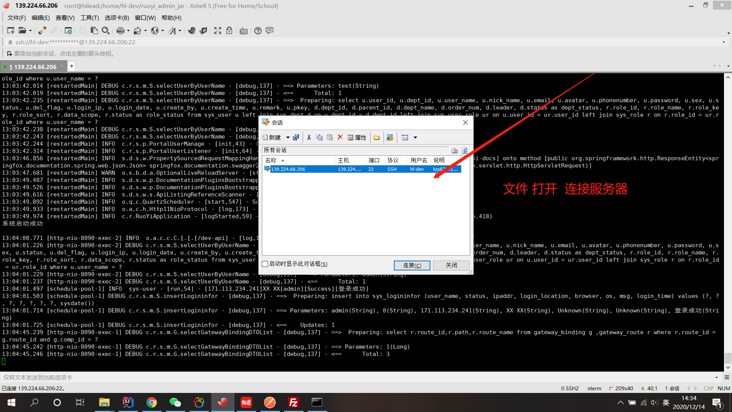
Task: Click the Open session folder icon in main toolbar
Action: [x=22, y=30]
